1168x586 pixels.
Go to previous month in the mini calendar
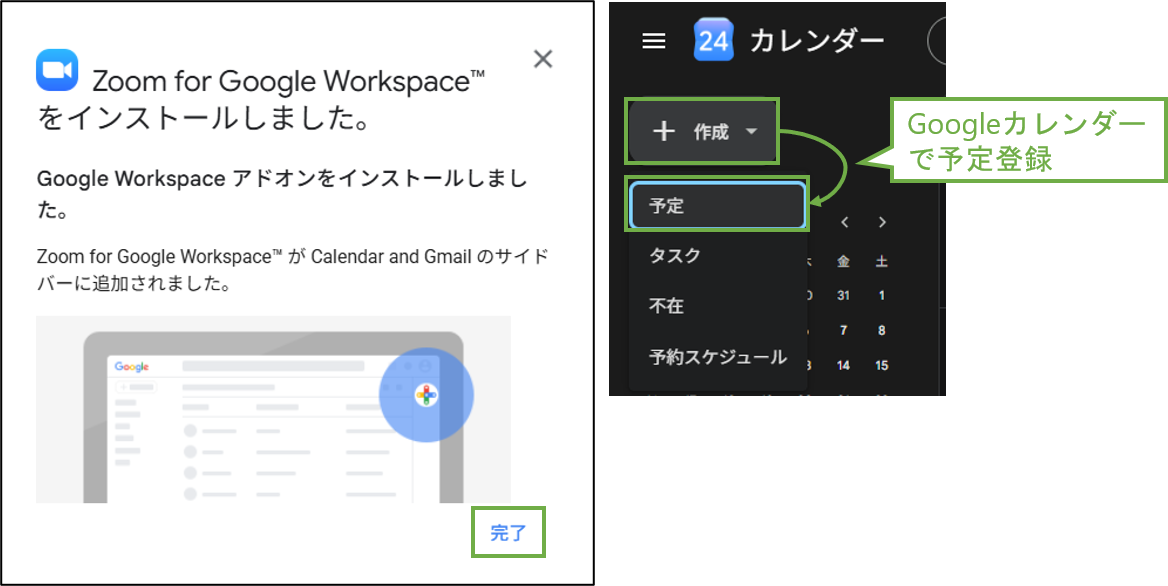845,222
